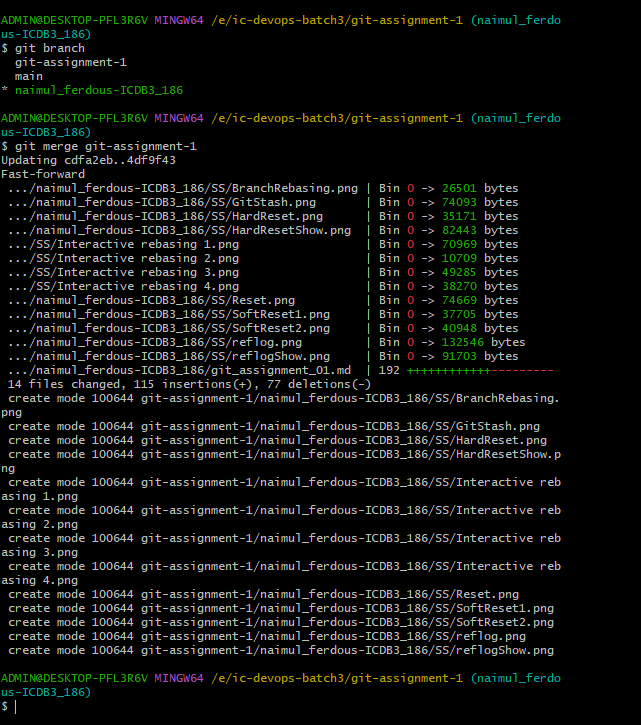Click the '35171' byte size value
Screen dimensions: 641x725
(x=459, y=216)
